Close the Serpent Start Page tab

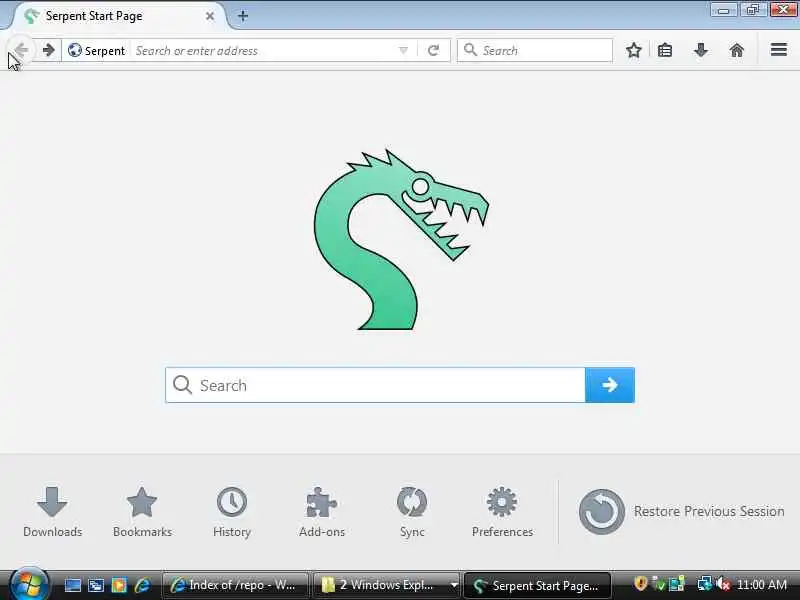[210, 16]
